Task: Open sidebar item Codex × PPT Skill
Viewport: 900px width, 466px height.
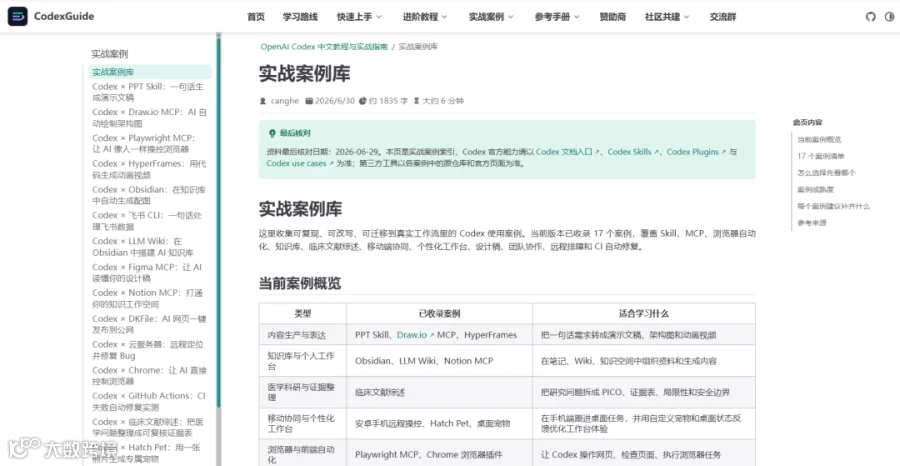Action: coord(148,92)
